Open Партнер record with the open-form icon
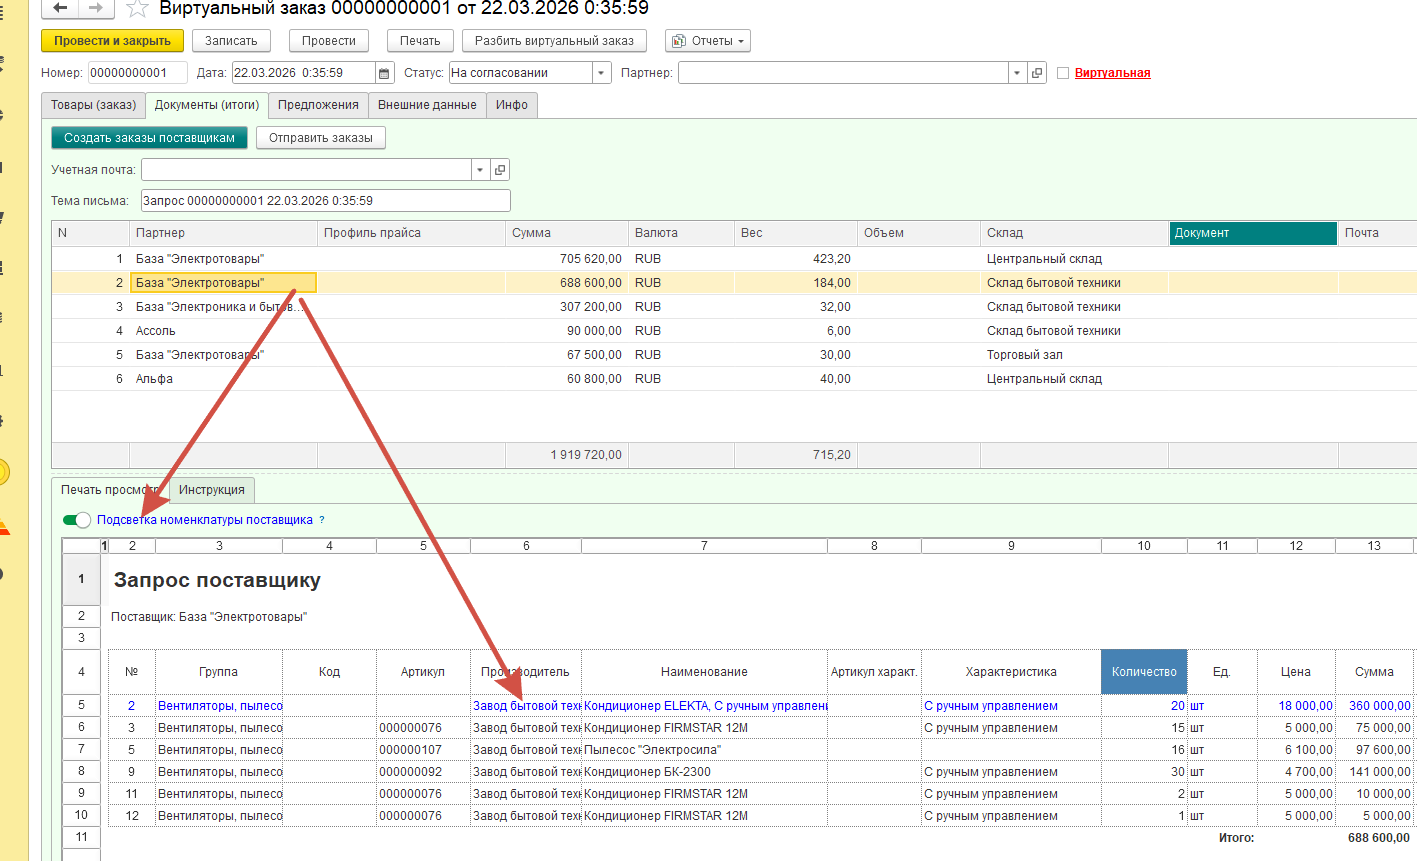The image size is (1417, 861). (1037, 73)
